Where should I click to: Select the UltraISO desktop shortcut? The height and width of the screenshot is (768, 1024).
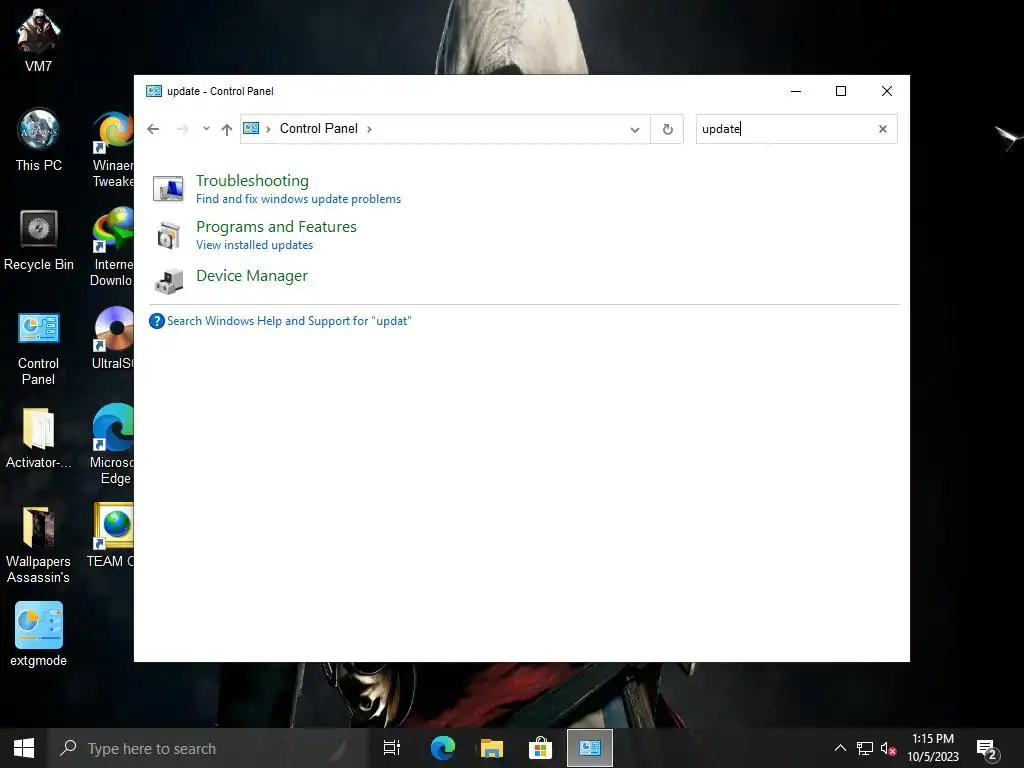(113, 338)
